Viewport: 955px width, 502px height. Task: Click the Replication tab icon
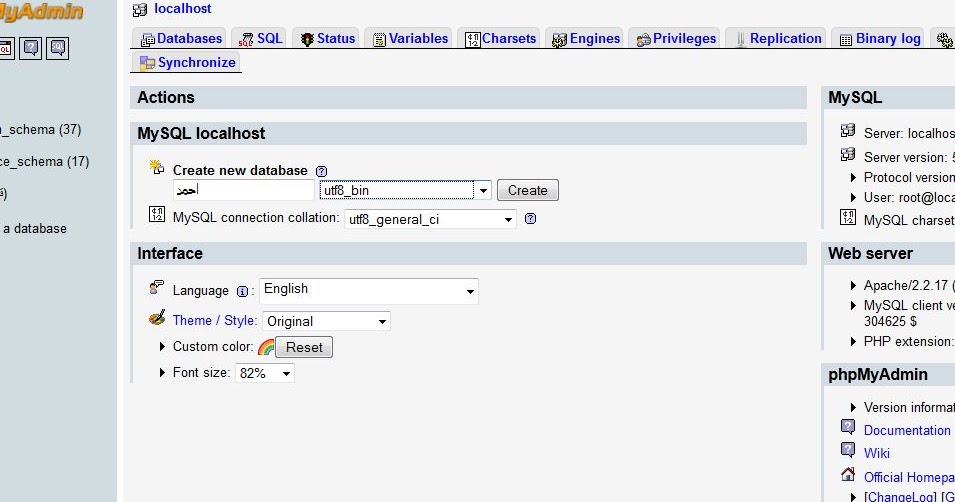[x=740, y=40]
